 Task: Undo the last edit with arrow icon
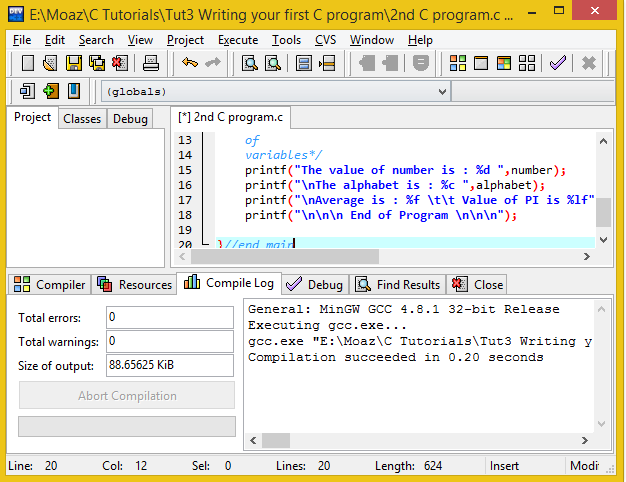190,63
